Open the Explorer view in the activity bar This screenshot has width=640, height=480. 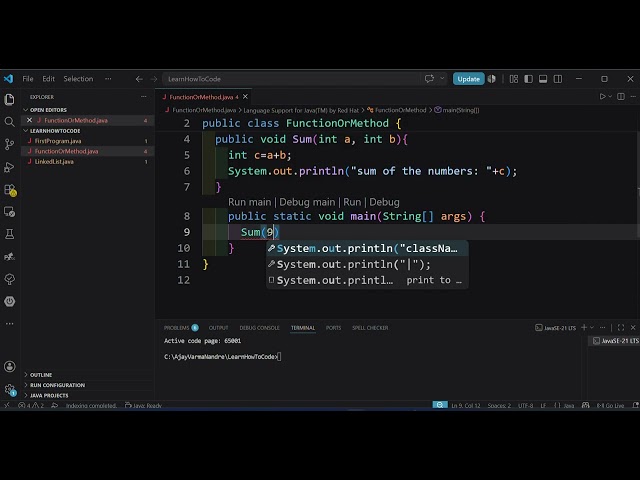point(9,99)
